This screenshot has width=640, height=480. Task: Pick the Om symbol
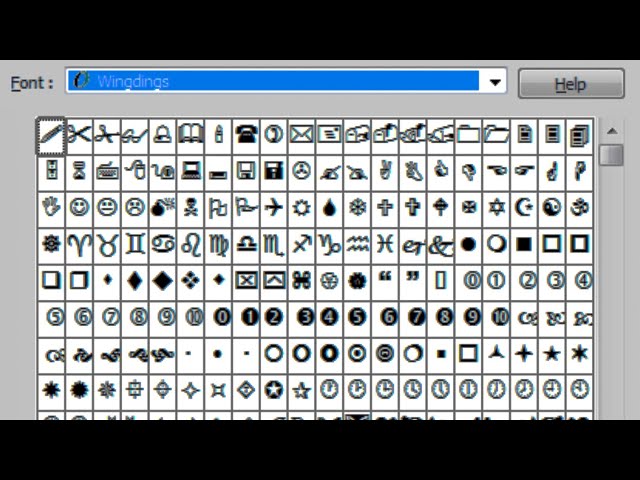(580, 207)
